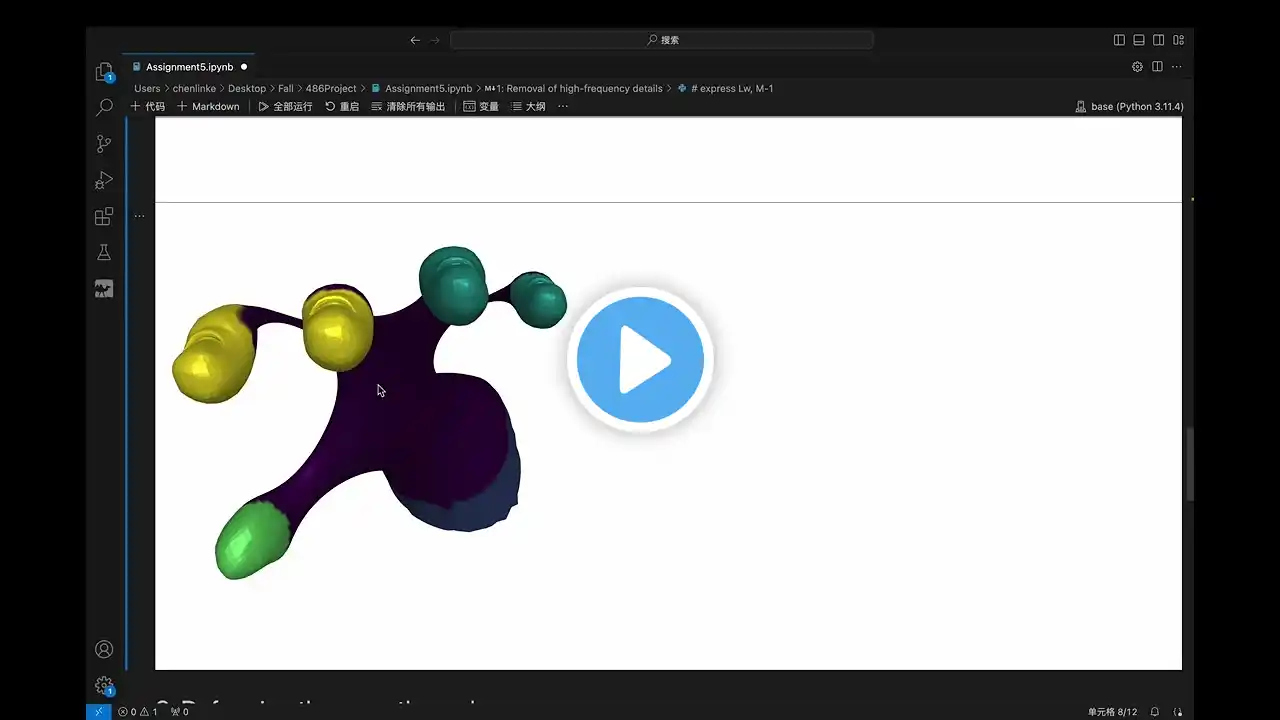Run all cells (全部运行)
1280x720 pixels.
(x=285, y=106)
